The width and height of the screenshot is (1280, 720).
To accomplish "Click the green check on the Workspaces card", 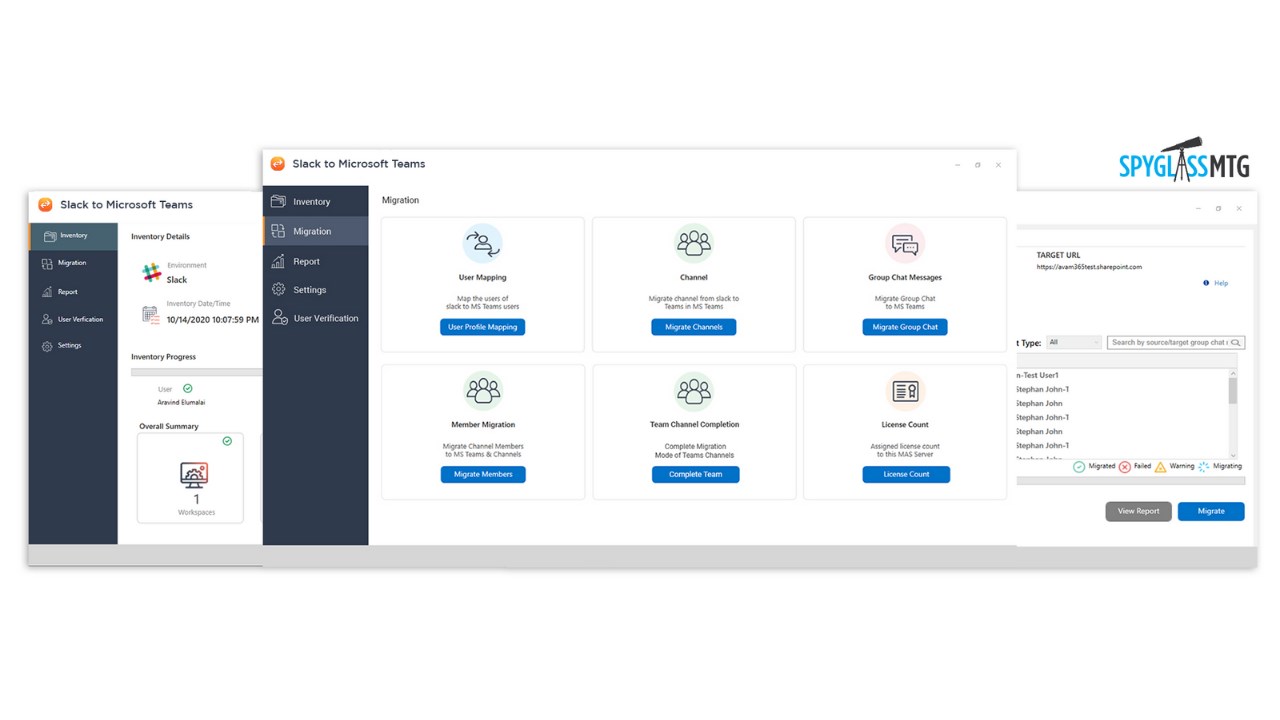I will coord(227,441).
